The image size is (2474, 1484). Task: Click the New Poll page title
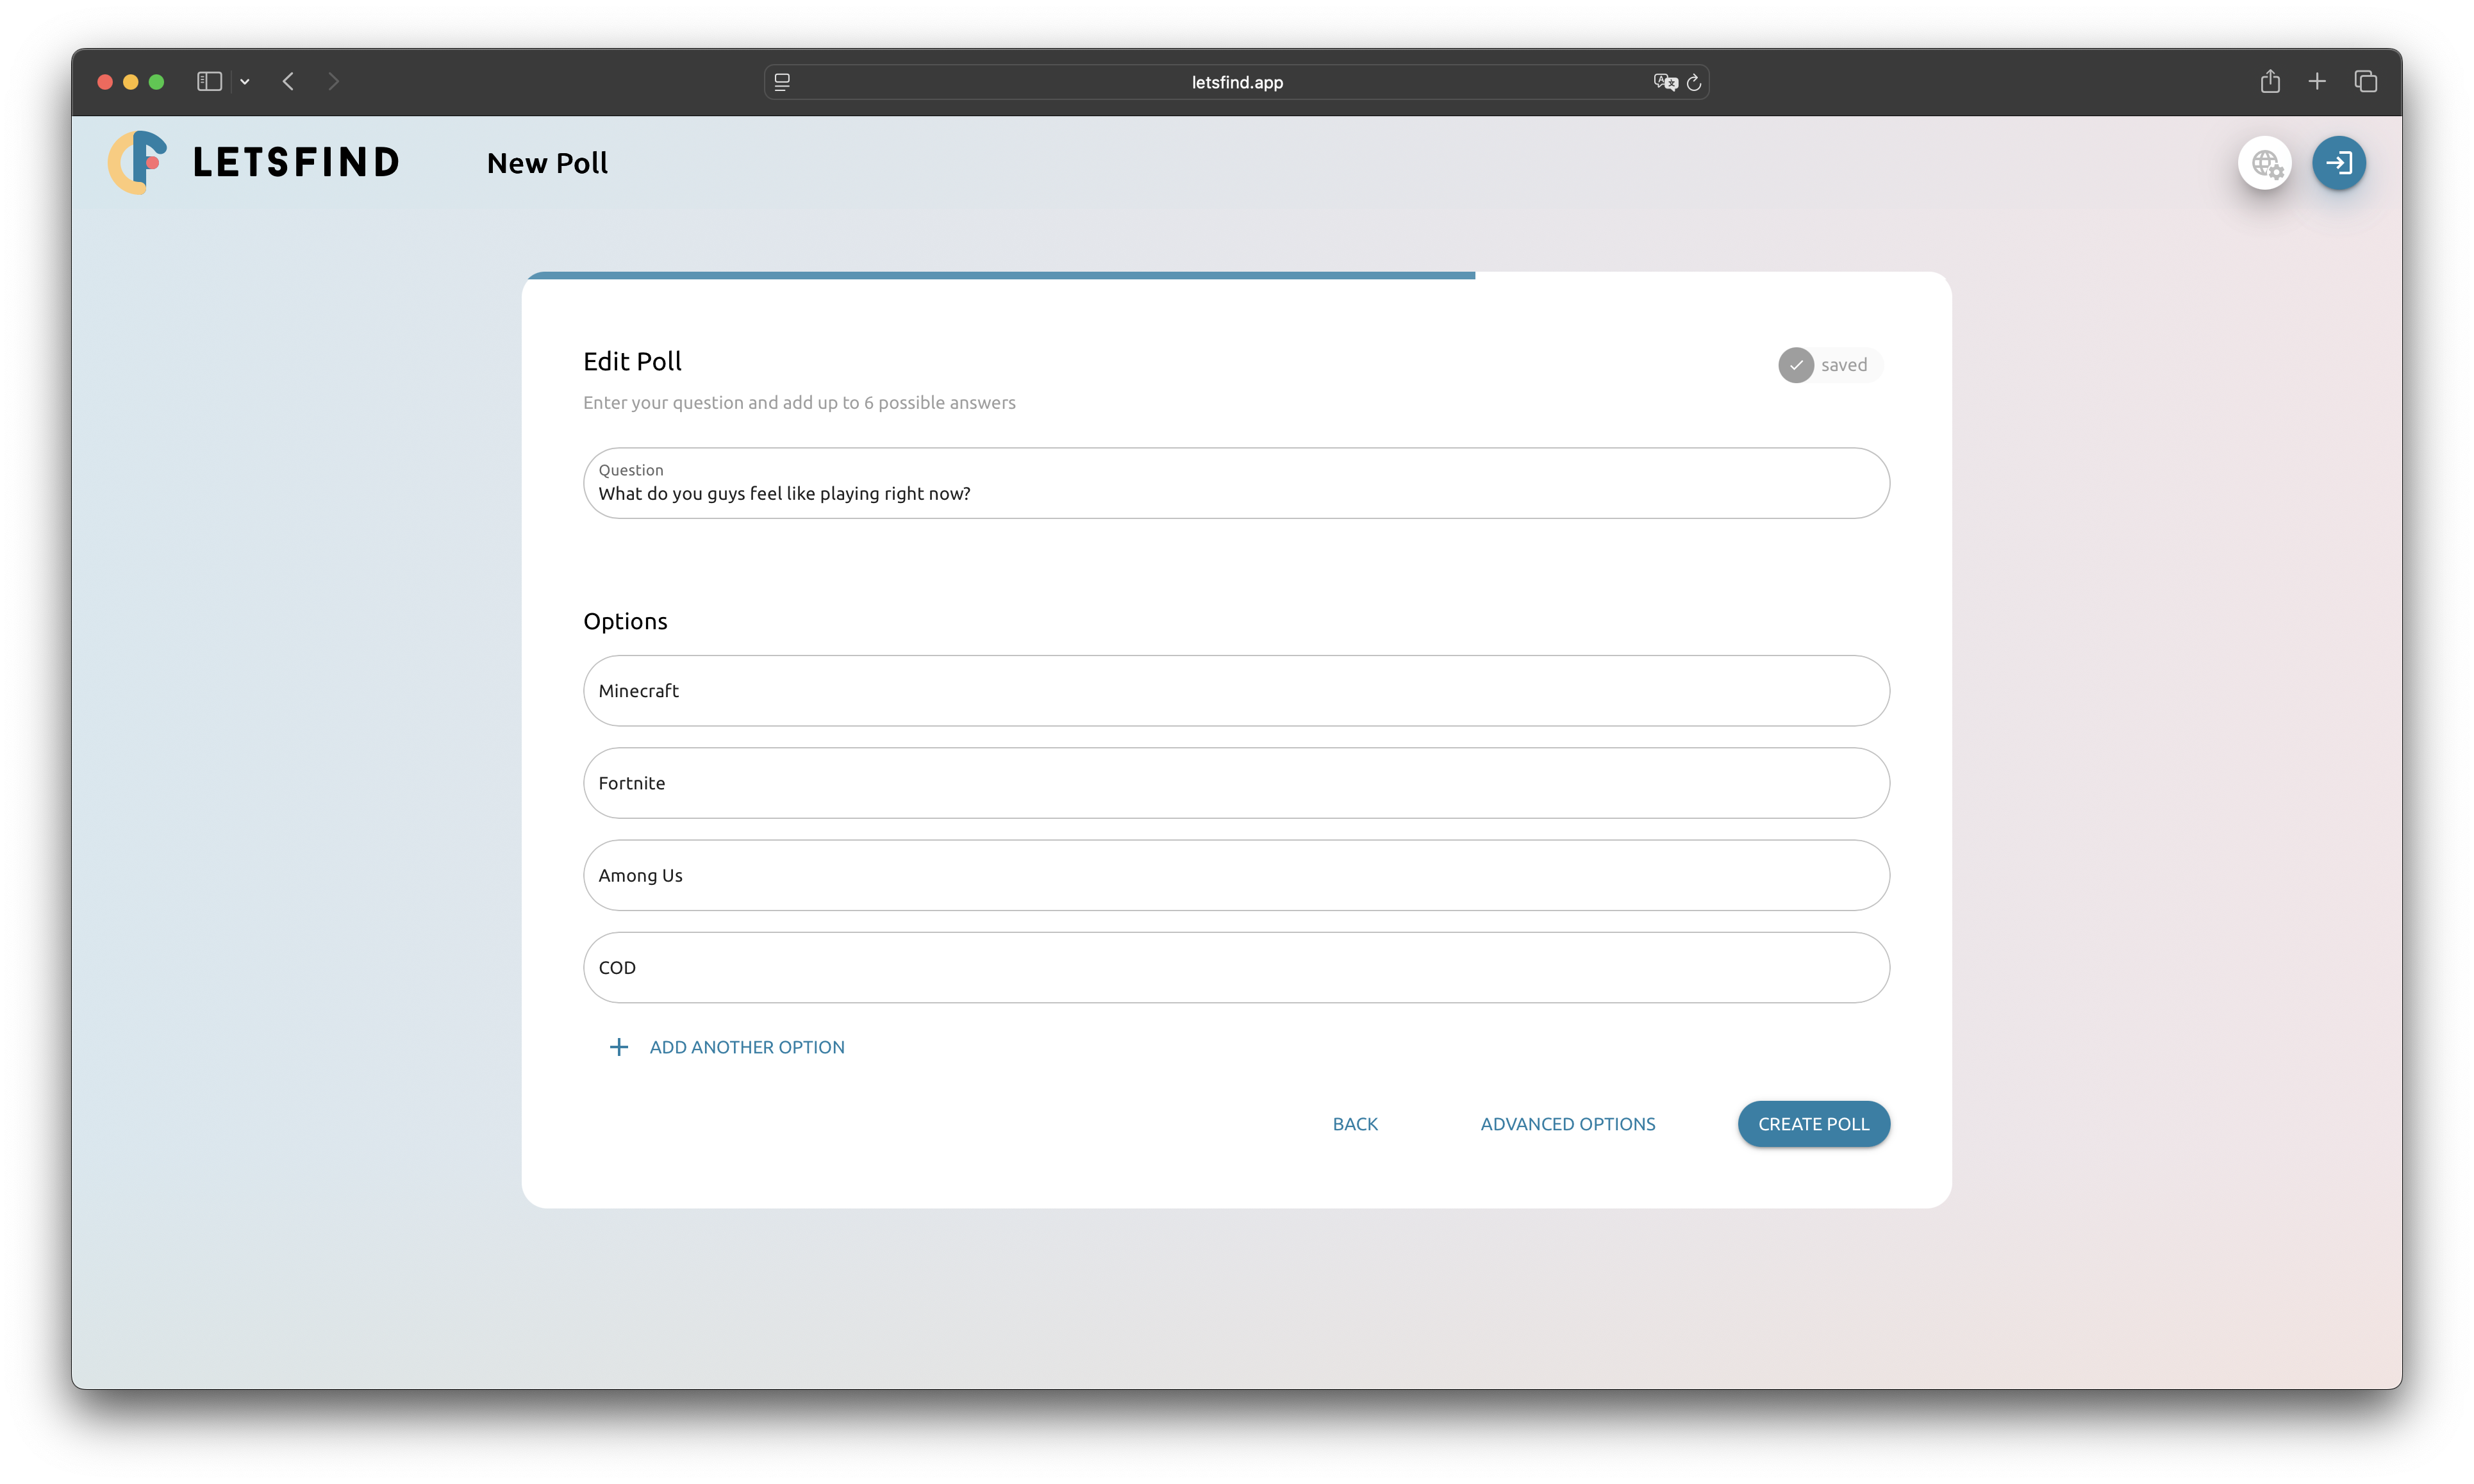[547, 163]
